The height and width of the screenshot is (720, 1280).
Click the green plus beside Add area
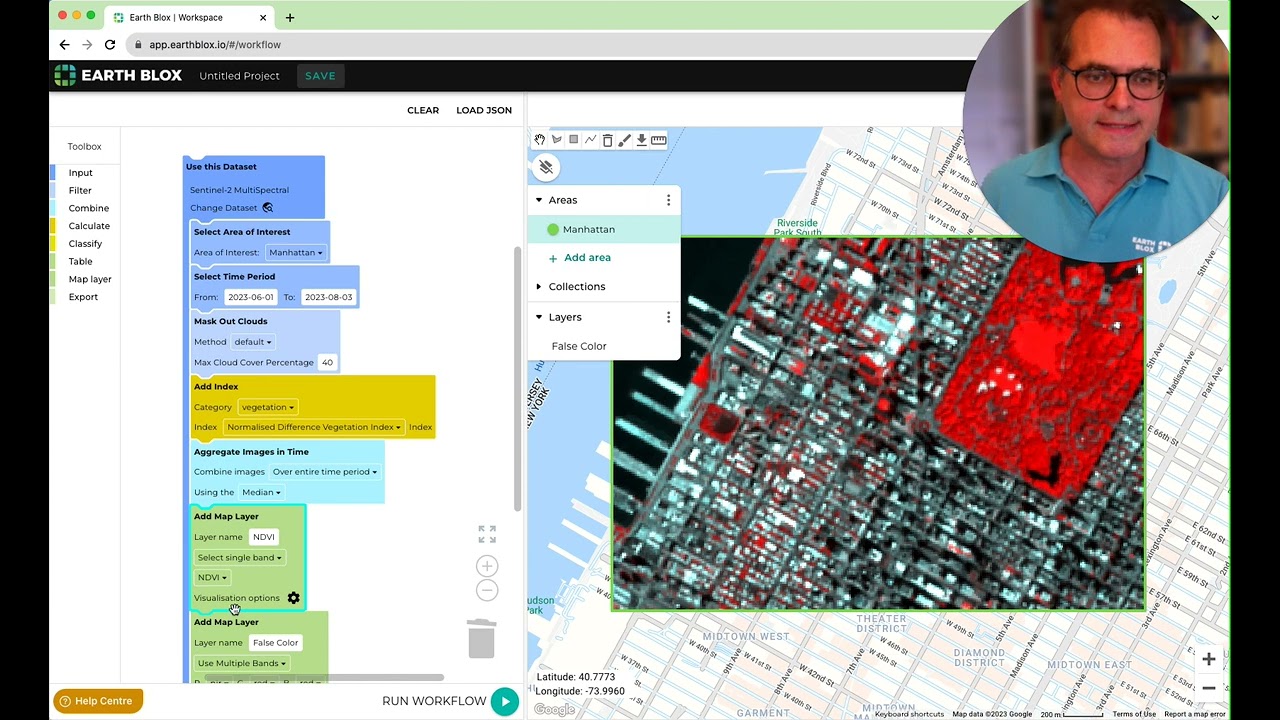(x=553, y=258)
